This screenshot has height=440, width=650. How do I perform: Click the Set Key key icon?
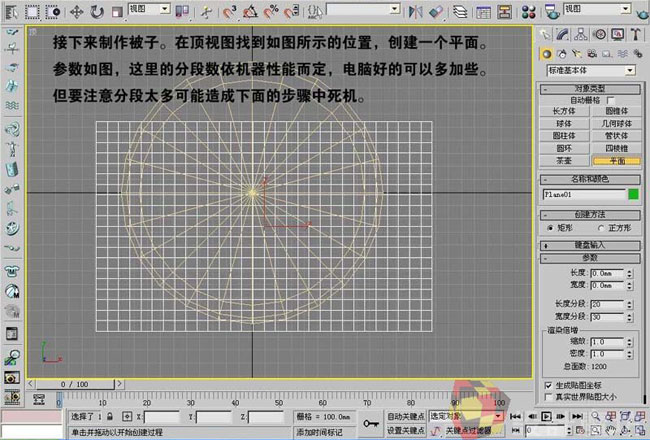coord(370,423)
